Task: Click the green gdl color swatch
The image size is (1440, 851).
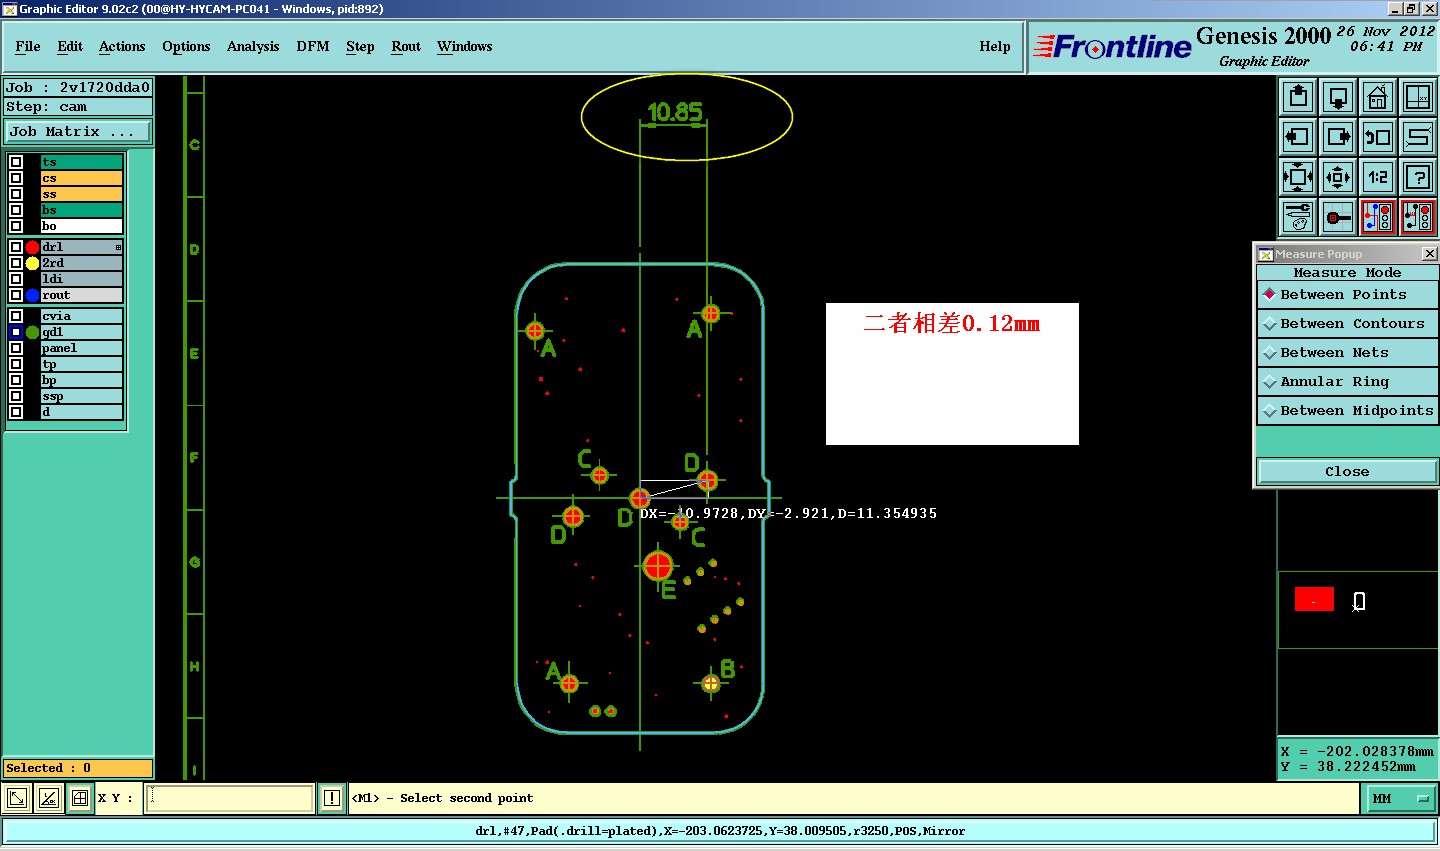Action: (32, 332)
